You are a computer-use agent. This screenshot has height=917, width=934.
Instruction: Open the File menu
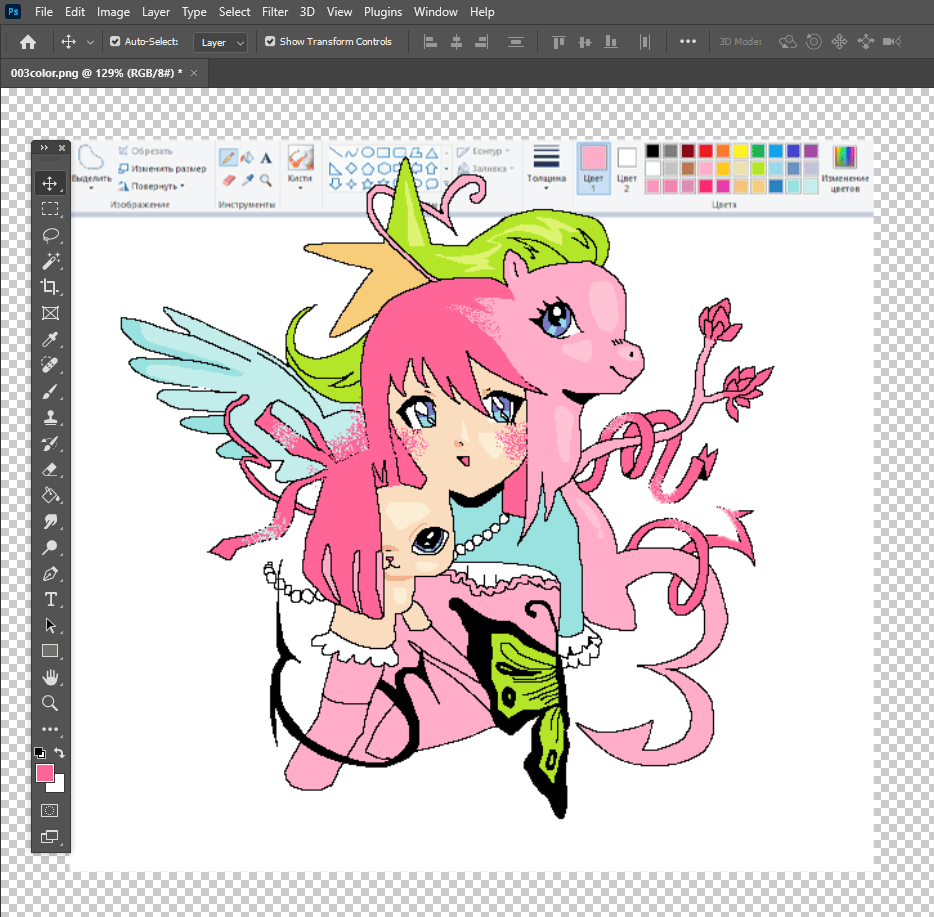pos(43,12)
